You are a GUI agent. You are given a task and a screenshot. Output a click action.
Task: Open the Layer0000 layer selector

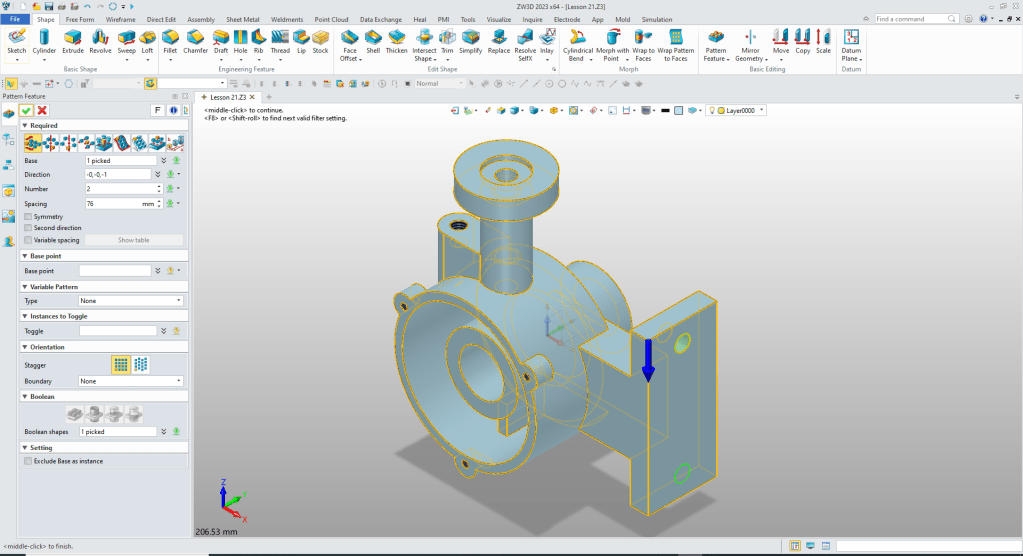[739, 110]
